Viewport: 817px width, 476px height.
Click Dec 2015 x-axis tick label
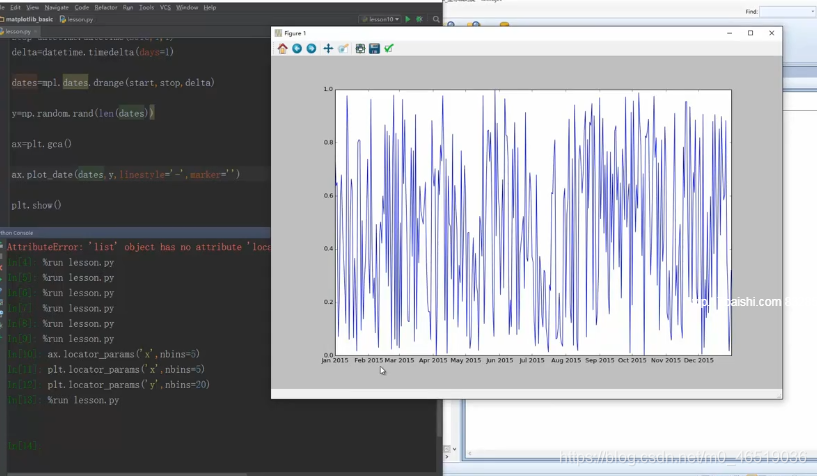(x=698, y=360)
